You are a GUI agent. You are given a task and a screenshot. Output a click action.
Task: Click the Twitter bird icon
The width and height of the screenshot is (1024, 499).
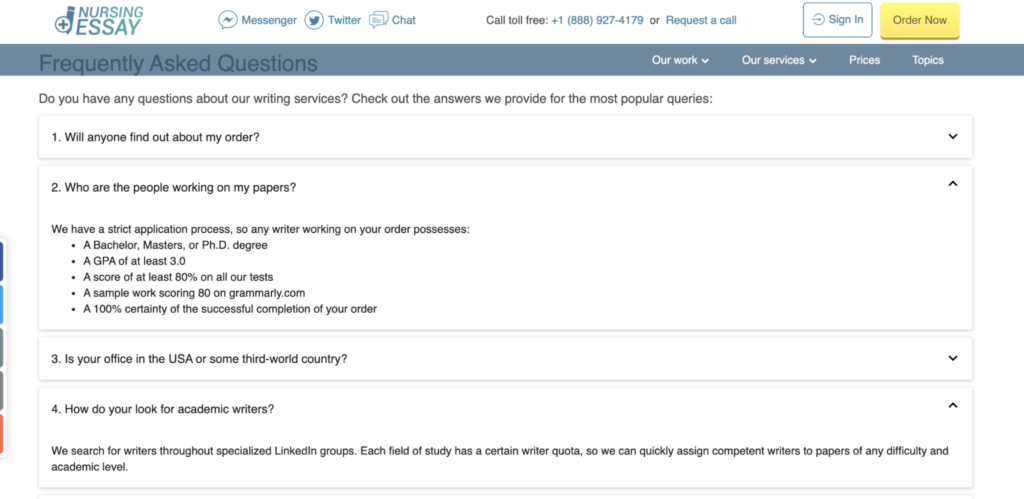point(314,20)
